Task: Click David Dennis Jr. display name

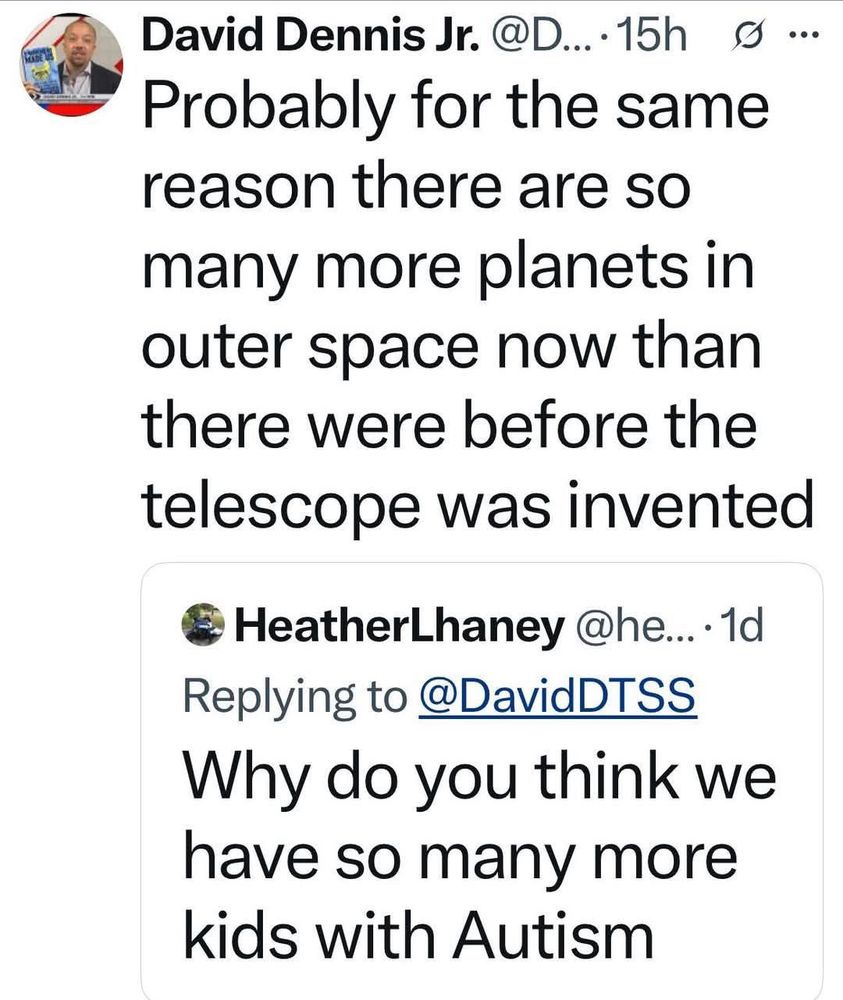Action: (310, 36)
